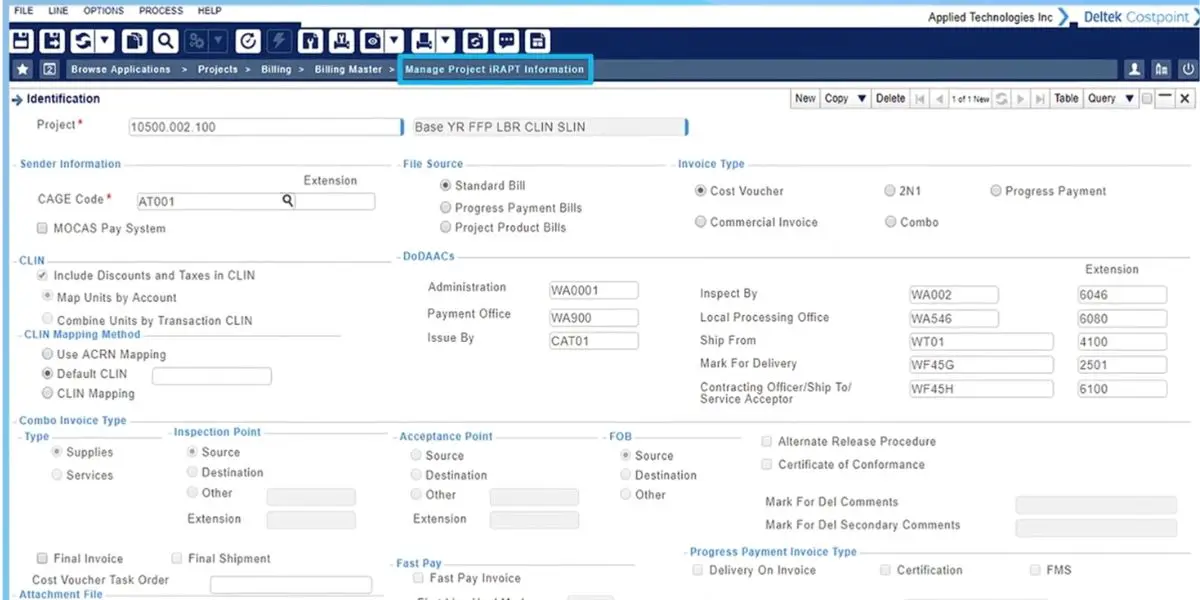The height and width of the screenshot is (600, 1200).
Task: Click the document refresh toolbar icon
Action: click(476, 41)
